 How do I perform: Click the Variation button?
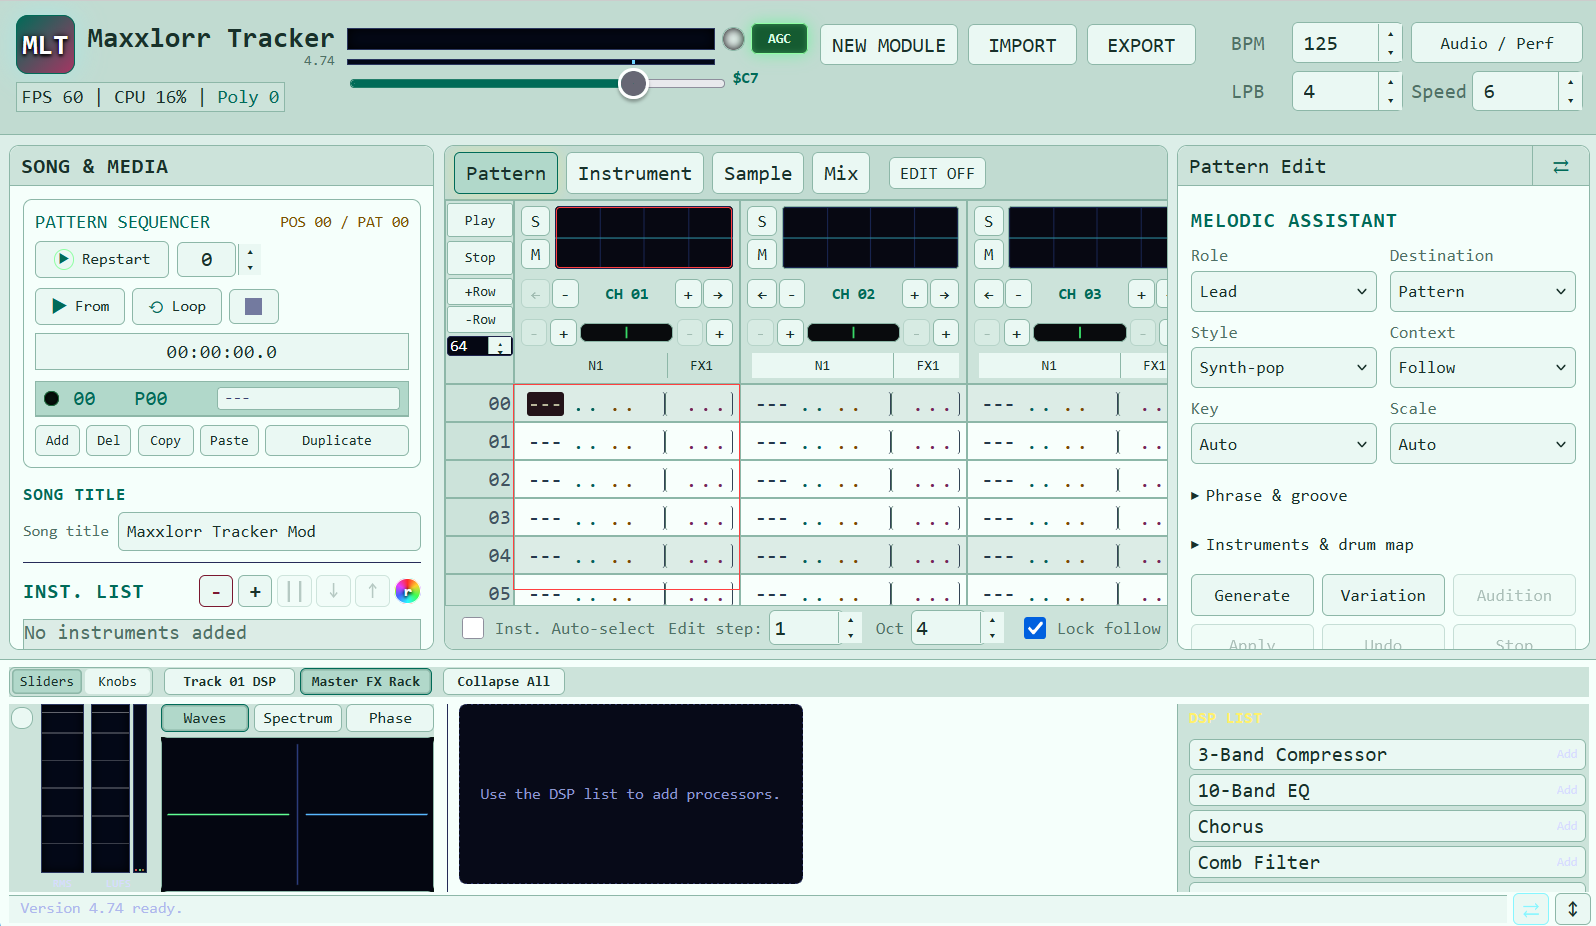pyautogui.click(x=1383, y=595)
